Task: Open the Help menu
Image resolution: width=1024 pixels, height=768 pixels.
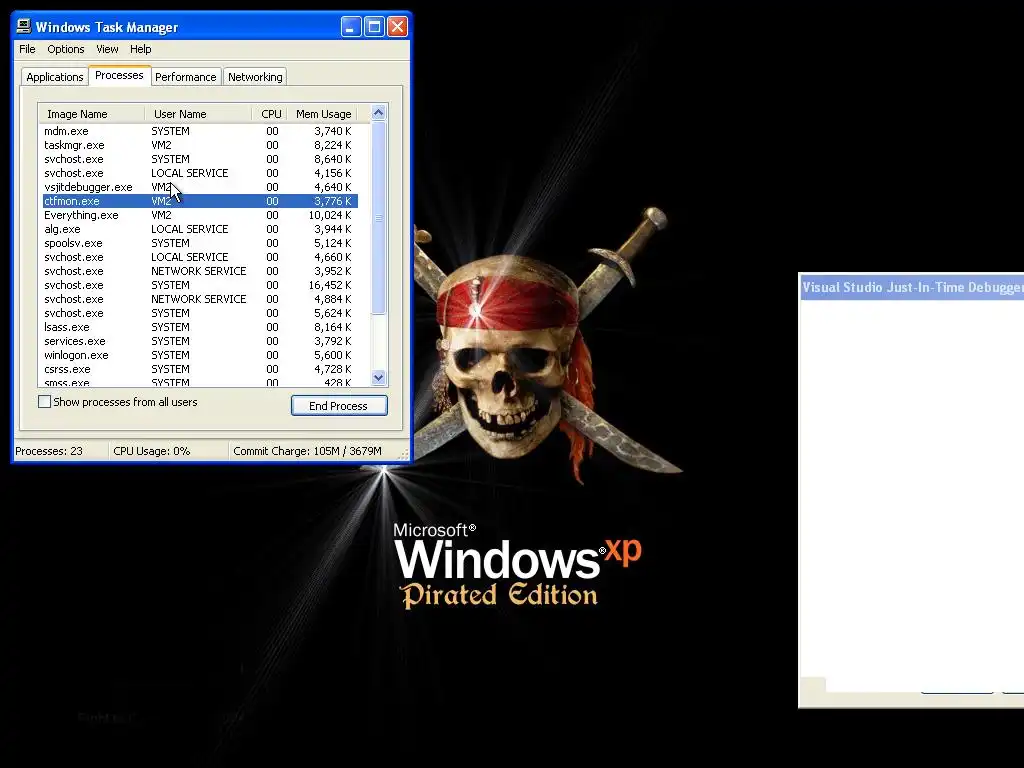Action: pos(140,49)
